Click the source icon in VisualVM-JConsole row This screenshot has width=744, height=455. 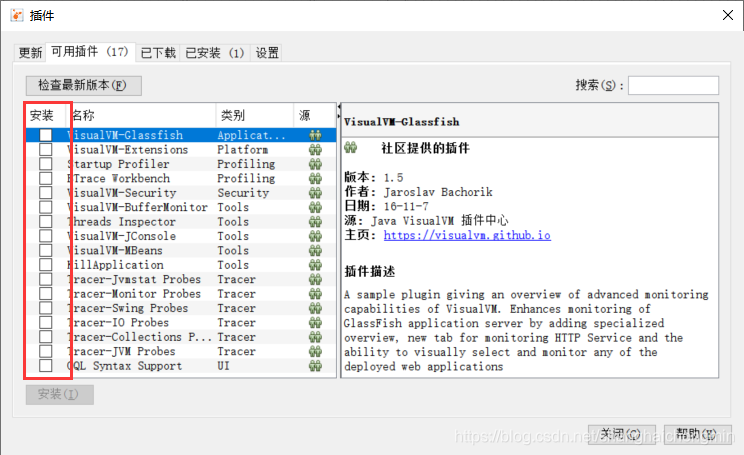point(315,236)
